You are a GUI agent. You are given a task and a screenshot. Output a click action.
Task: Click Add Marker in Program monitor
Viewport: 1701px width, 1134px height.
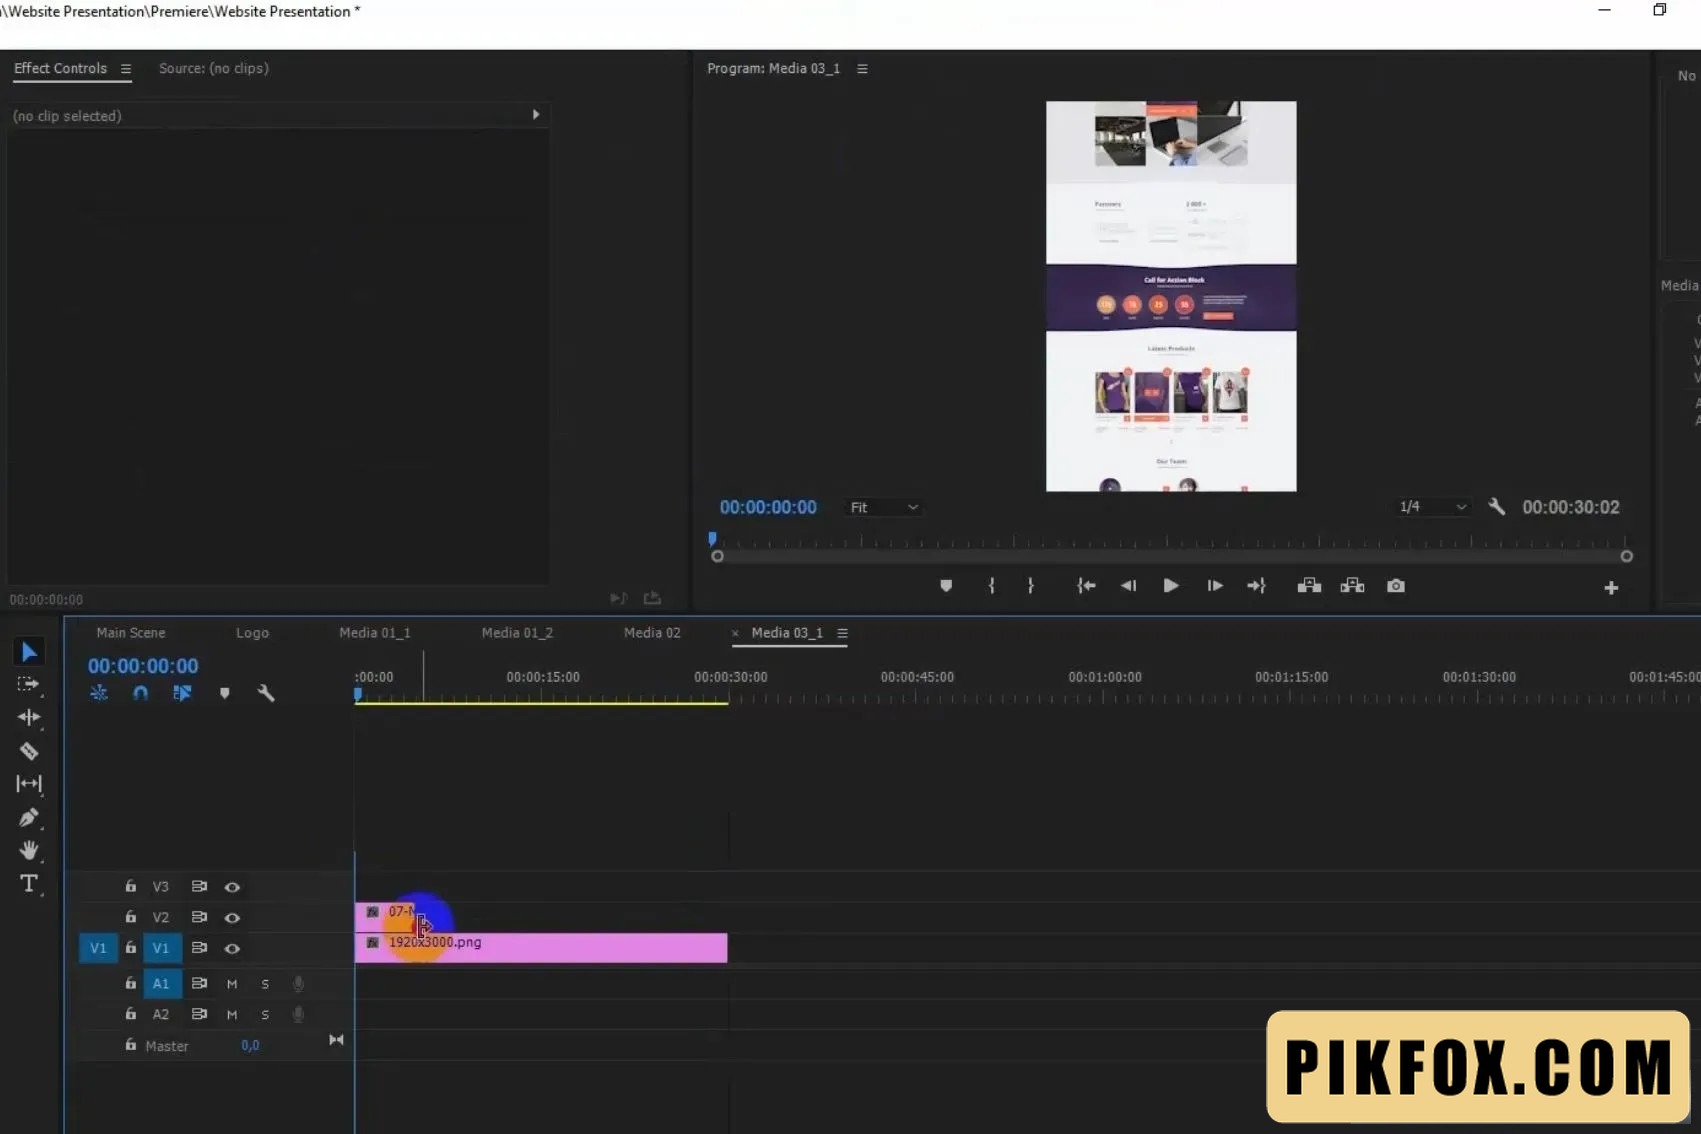click(x=946, y=586)
